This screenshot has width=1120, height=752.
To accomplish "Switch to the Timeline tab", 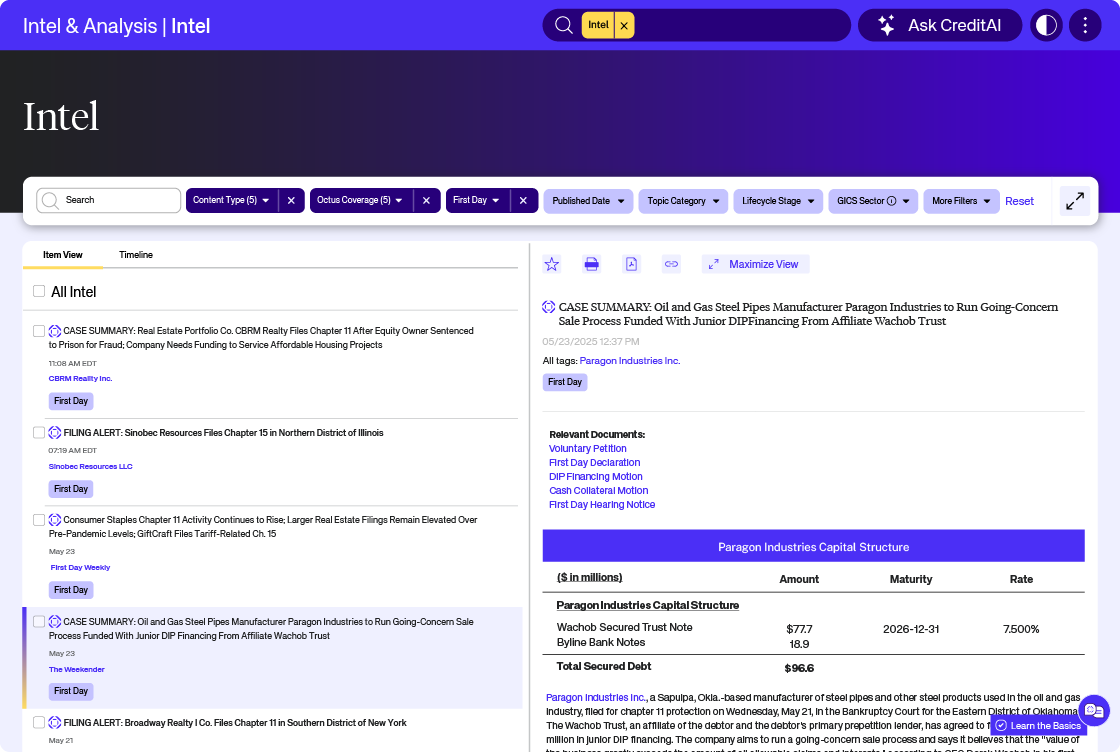I will point(136,255).
